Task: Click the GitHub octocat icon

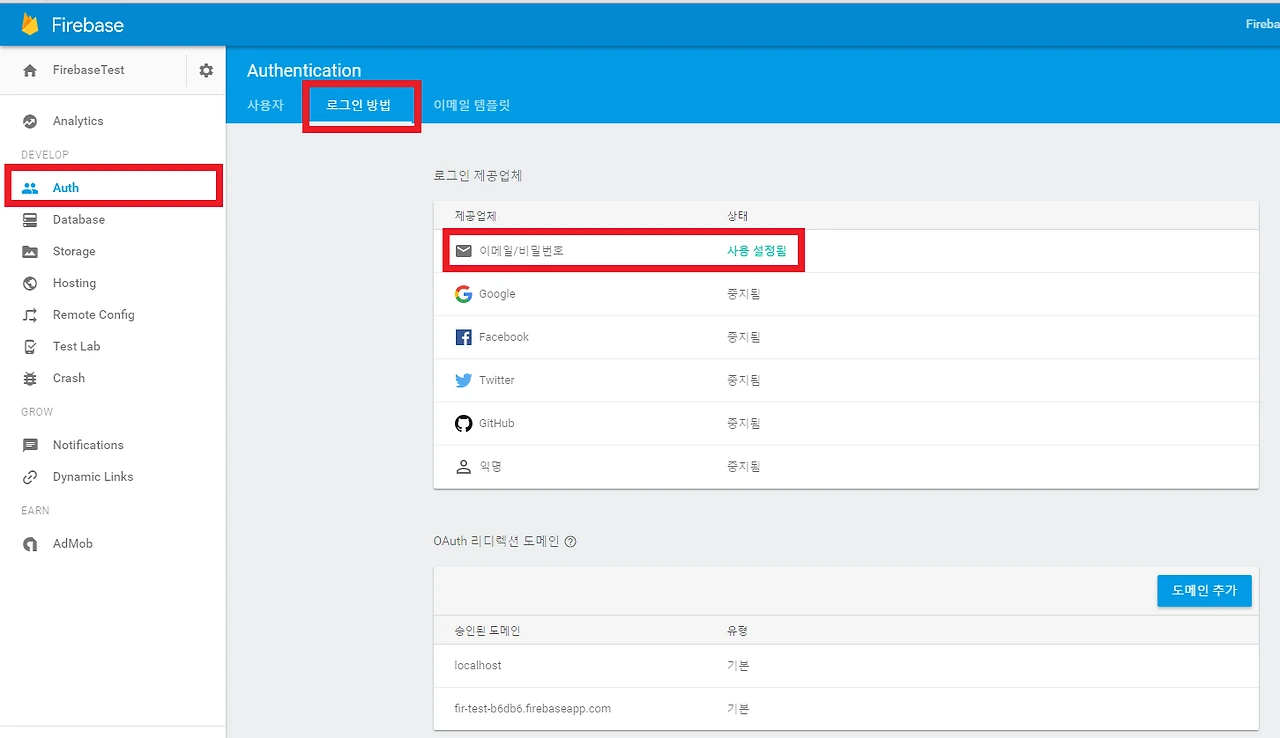Action: click(463, 423)
